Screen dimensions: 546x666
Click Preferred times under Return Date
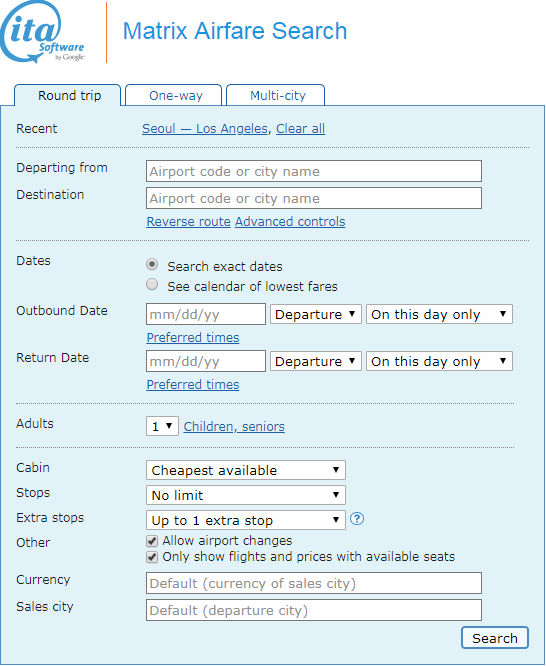coord(193,384)
